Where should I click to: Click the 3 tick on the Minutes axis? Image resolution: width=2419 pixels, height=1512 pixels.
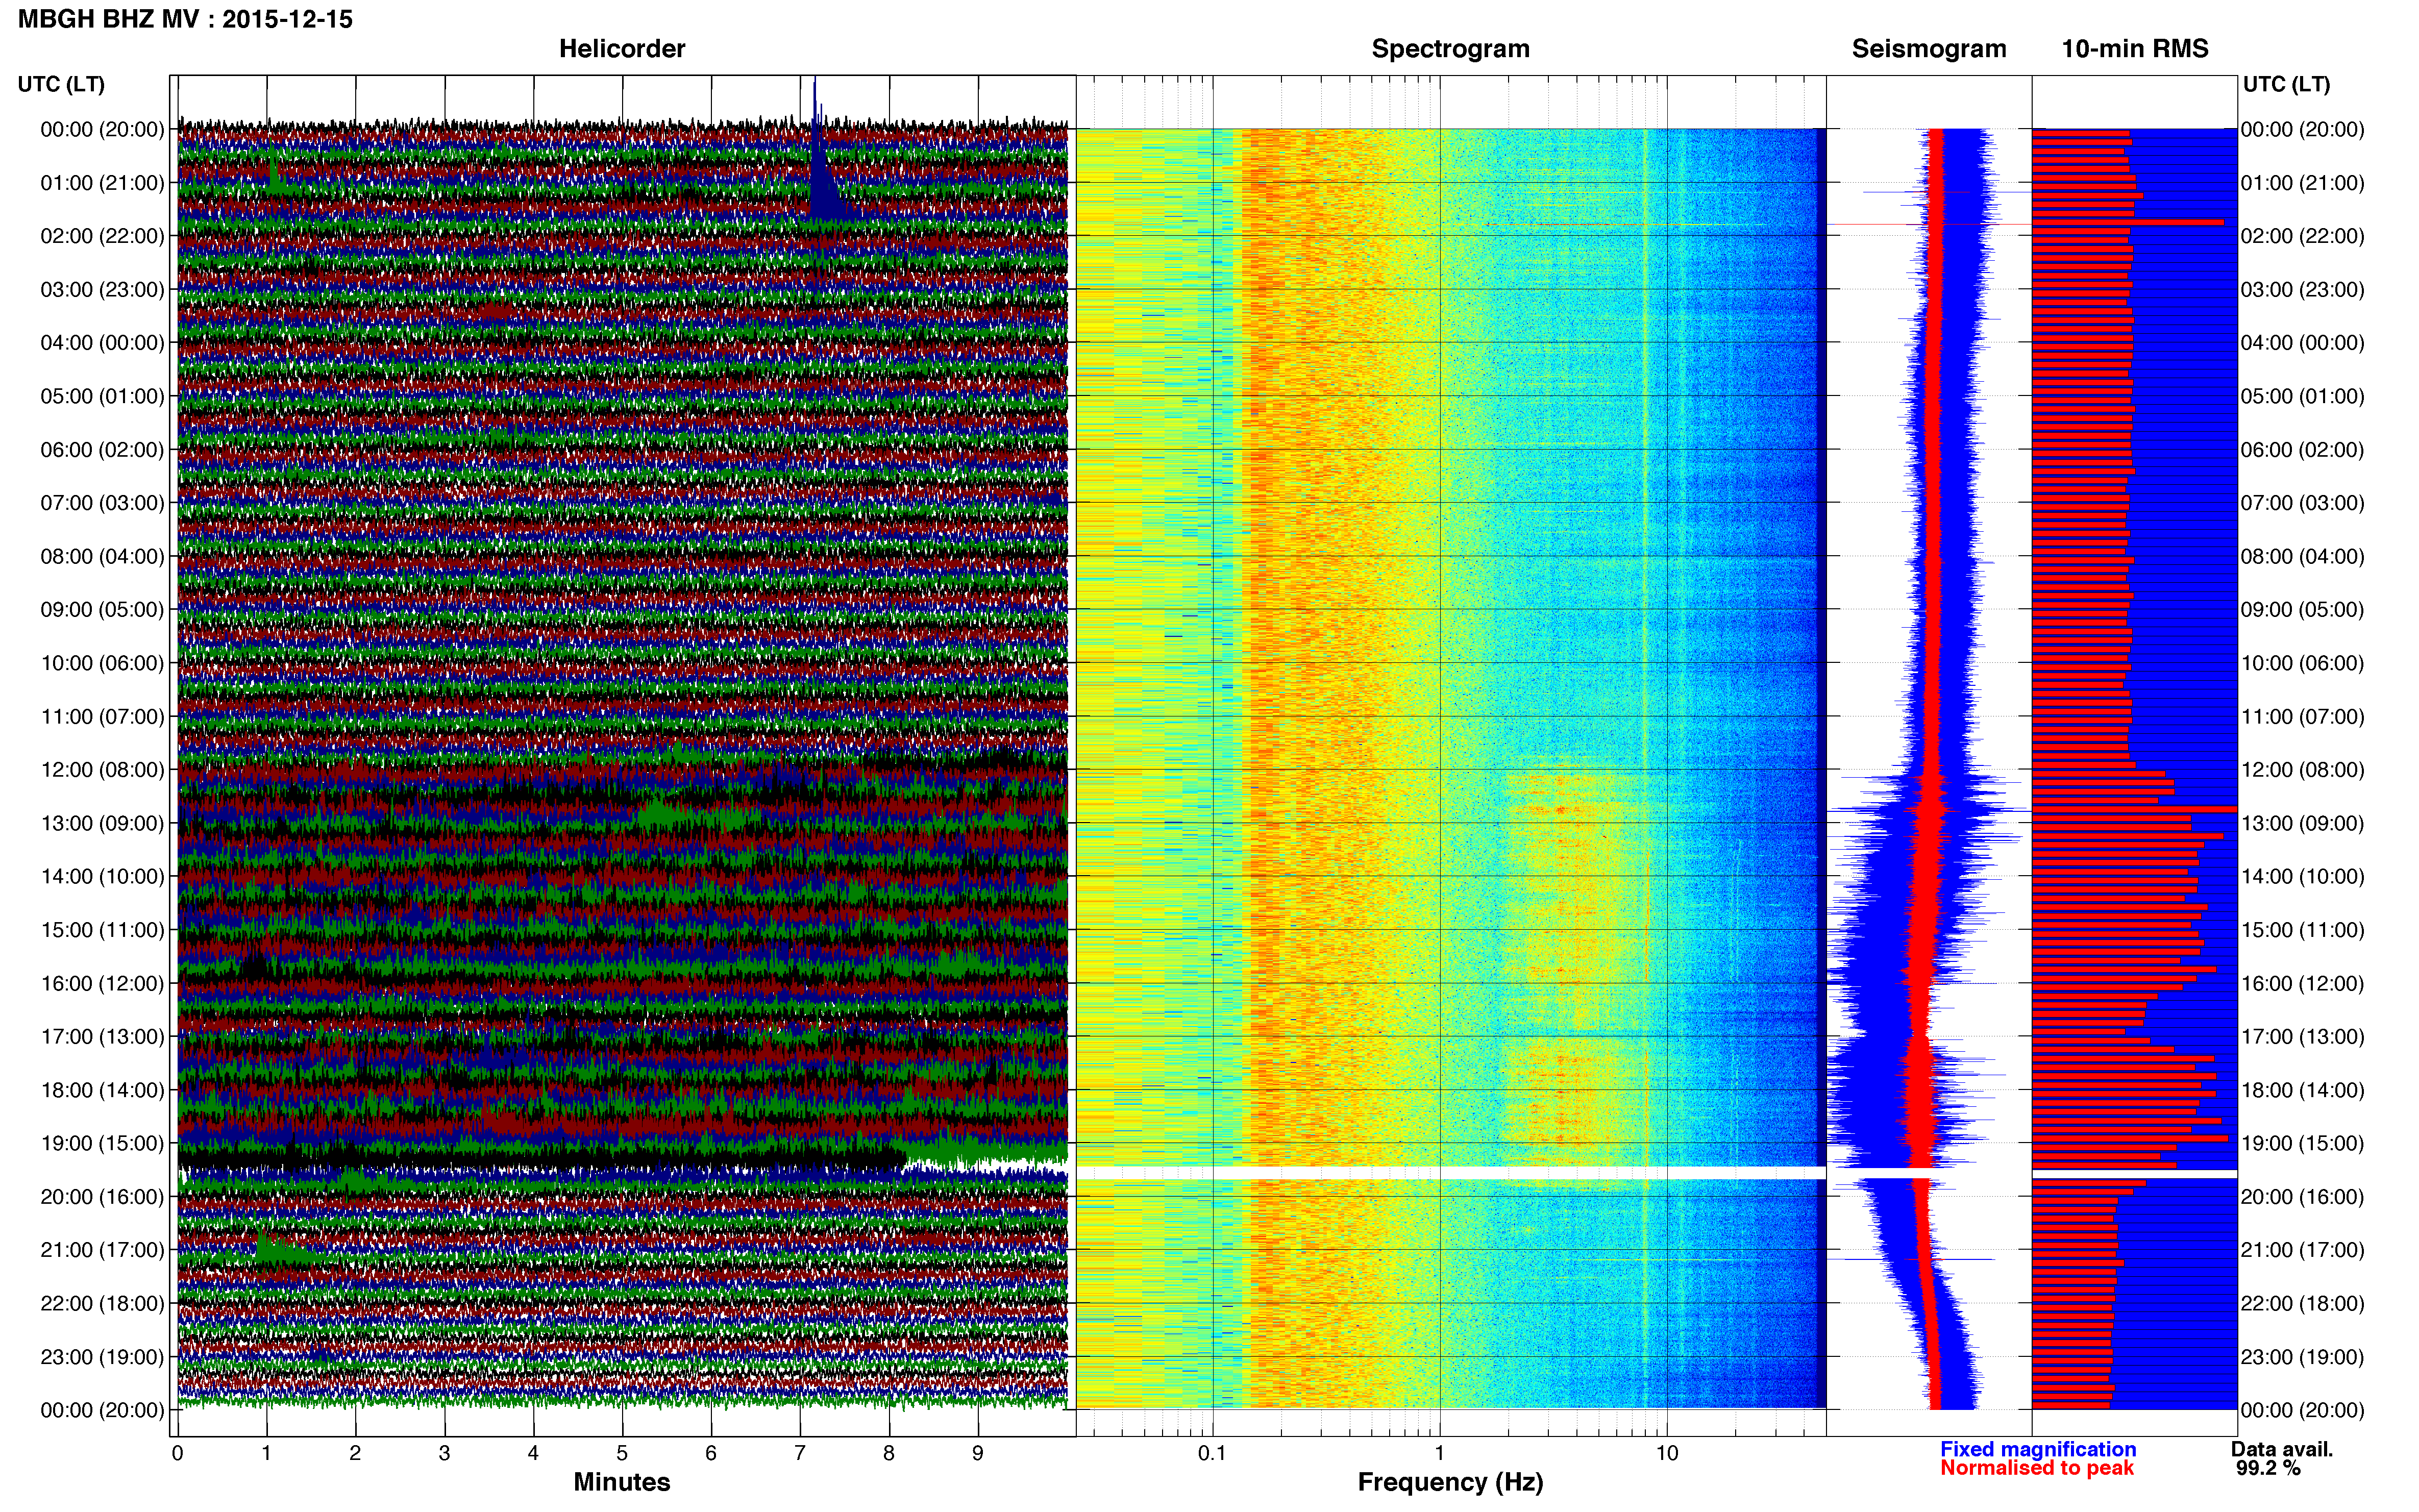(444, 1453)
